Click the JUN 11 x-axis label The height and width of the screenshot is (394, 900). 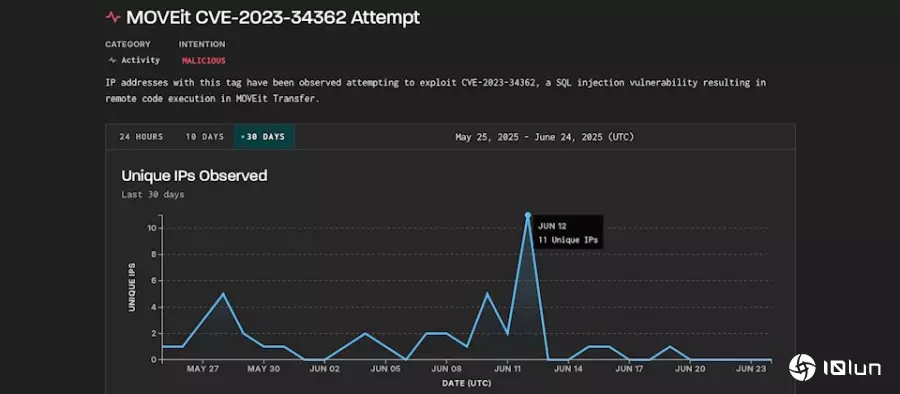tap(507, 369)
